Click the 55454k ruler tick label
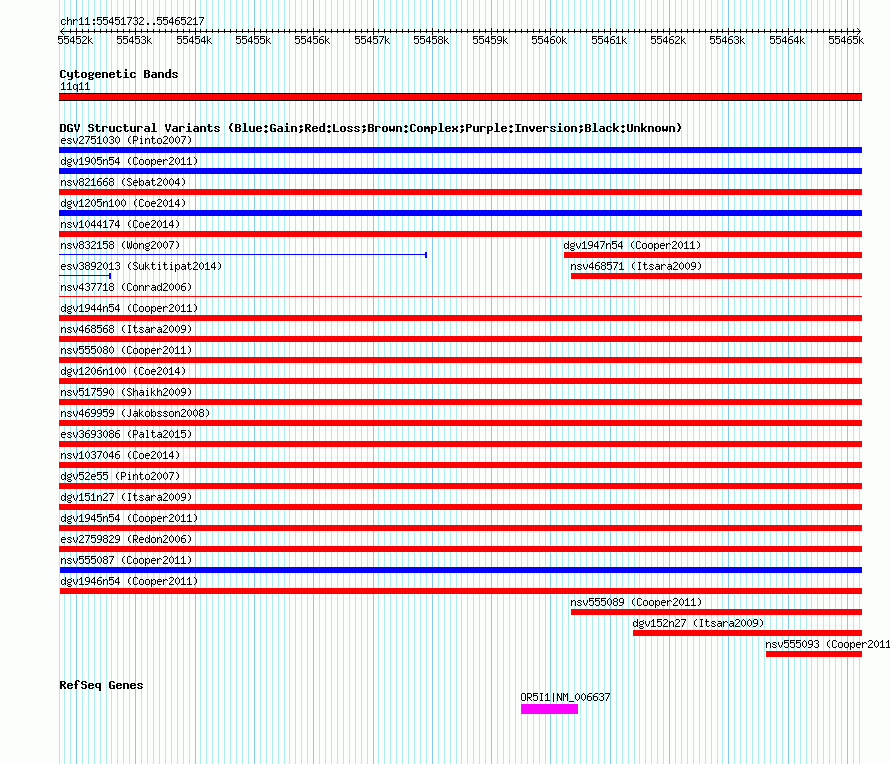The height and width of the screenshot is (764, 890). coord(194,40)
